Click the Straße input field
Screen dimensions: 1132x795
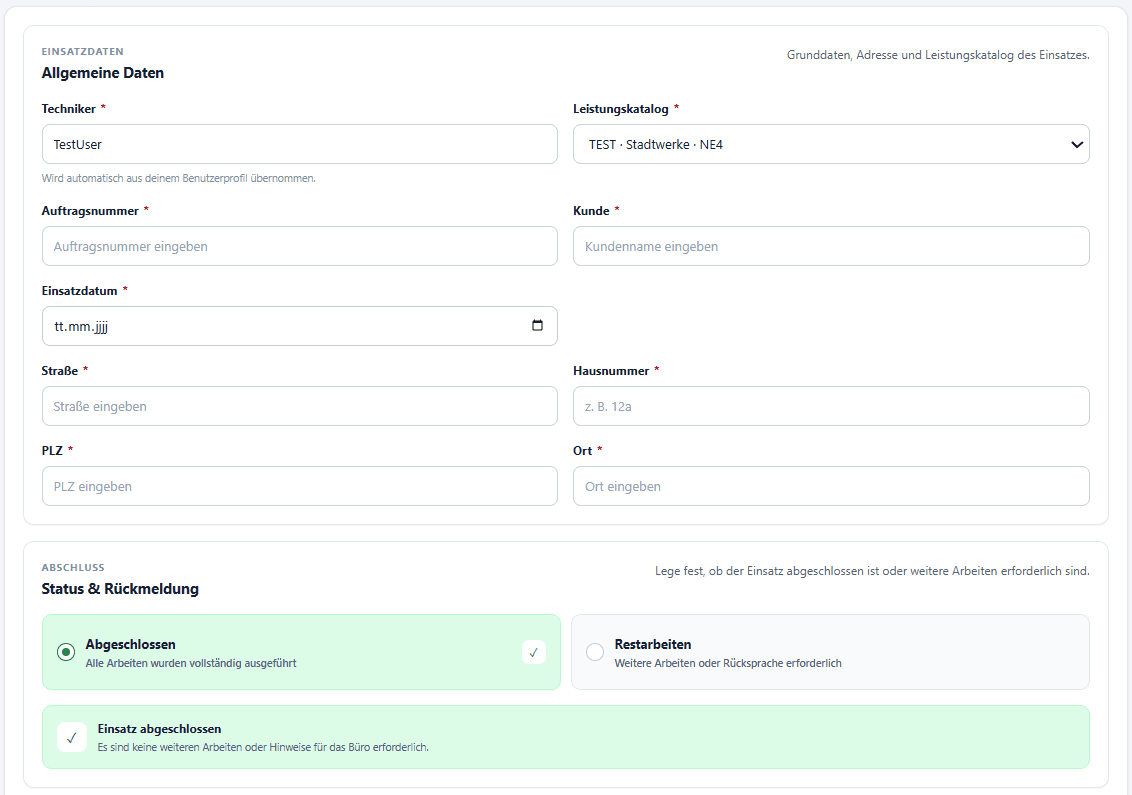coord(300,406)
